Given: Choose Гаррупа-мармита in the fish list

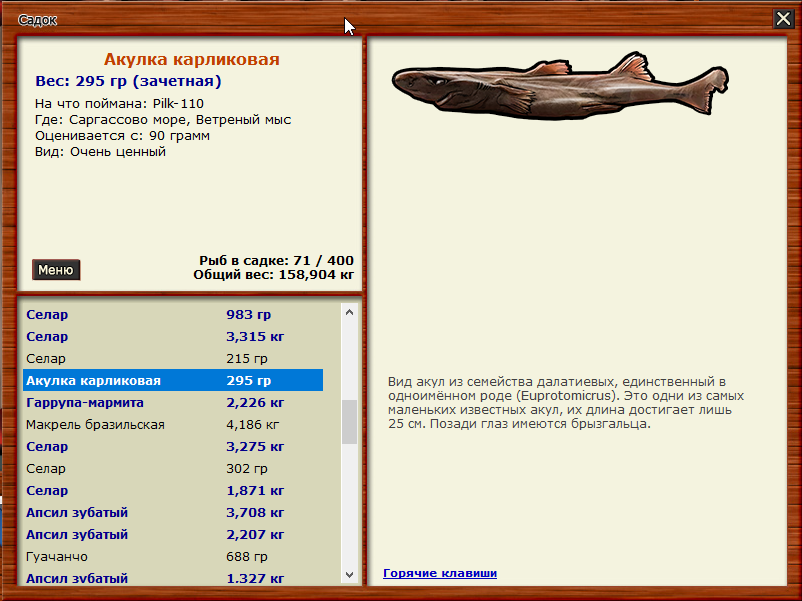Looking at the screenshot, I should tap(172, 402).
